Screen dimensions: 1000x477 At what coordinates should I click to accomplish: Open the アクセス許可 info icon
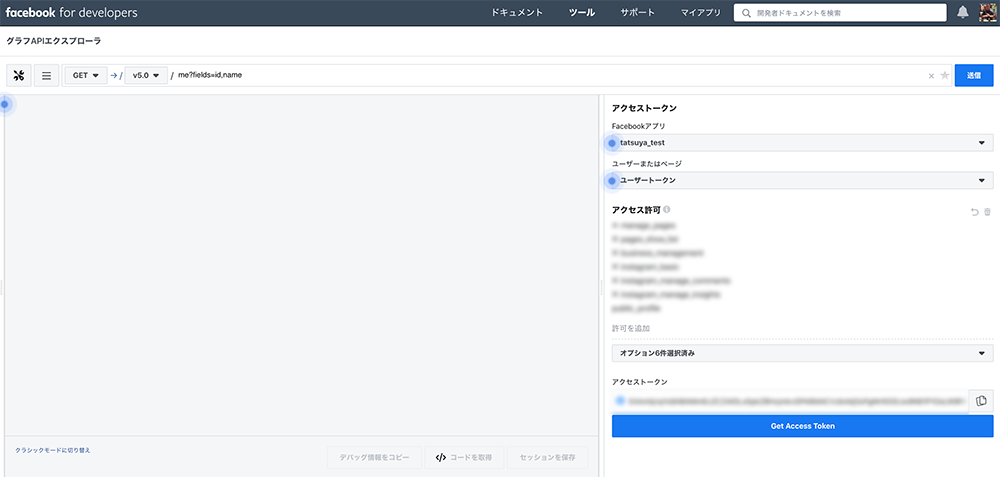tap(666, 209)
